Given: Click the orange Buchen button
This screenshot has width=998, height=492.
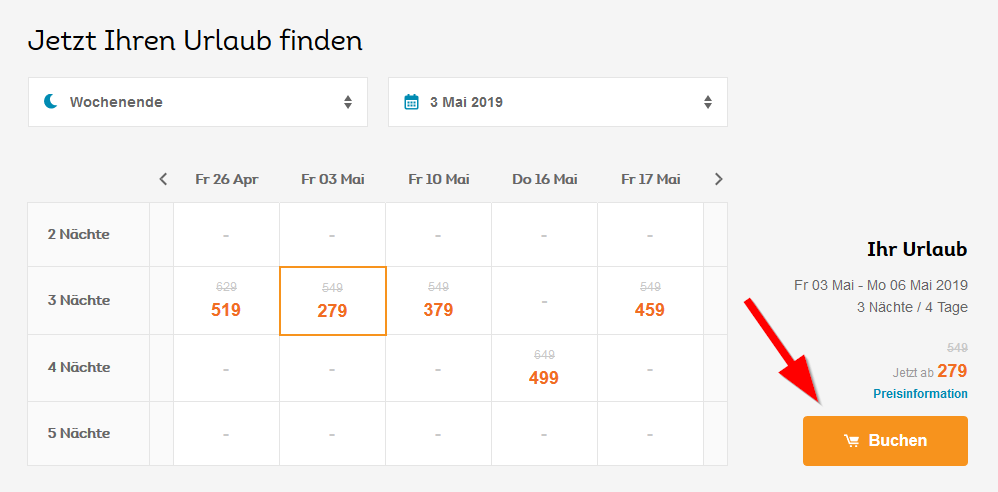Looking at the screenshot, I should (x=885, y=441).
